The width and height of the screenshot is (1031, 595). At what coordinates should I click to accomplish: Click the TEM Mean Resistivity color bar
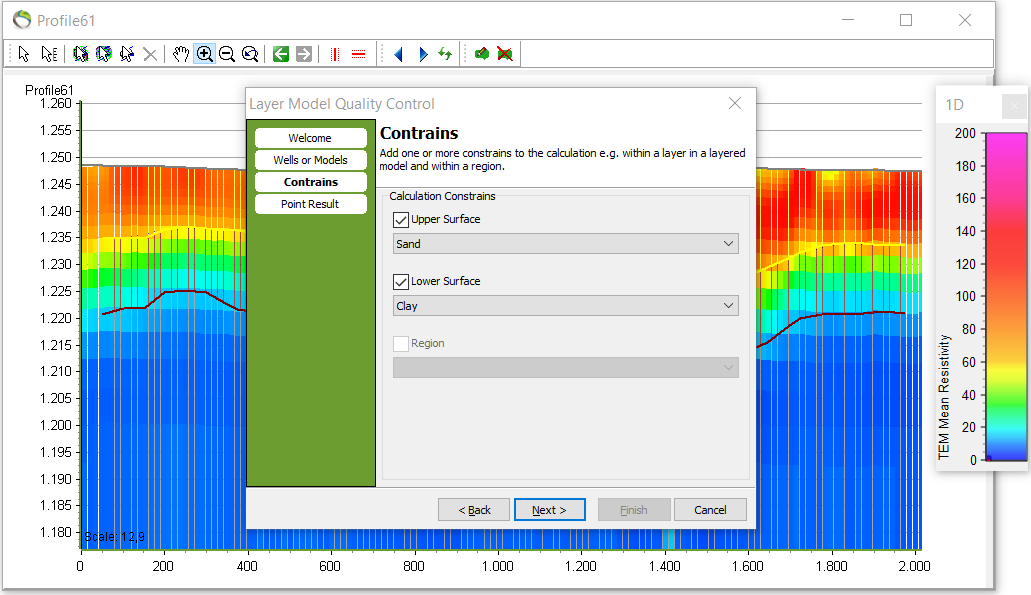pyautogui.click(x=1005, y=297)
